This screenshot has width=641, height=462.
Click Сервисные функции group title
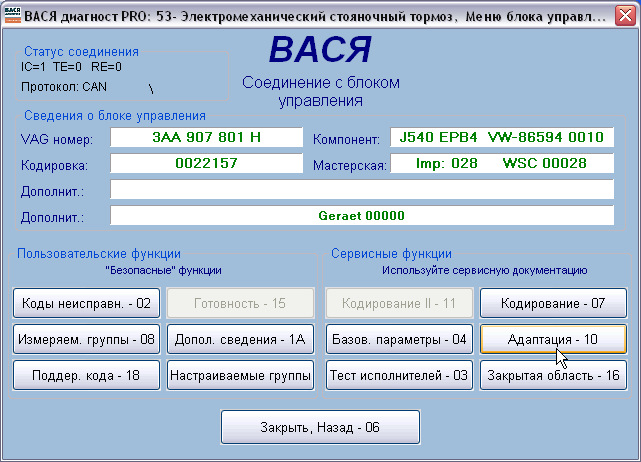click(x=391, y=253)
